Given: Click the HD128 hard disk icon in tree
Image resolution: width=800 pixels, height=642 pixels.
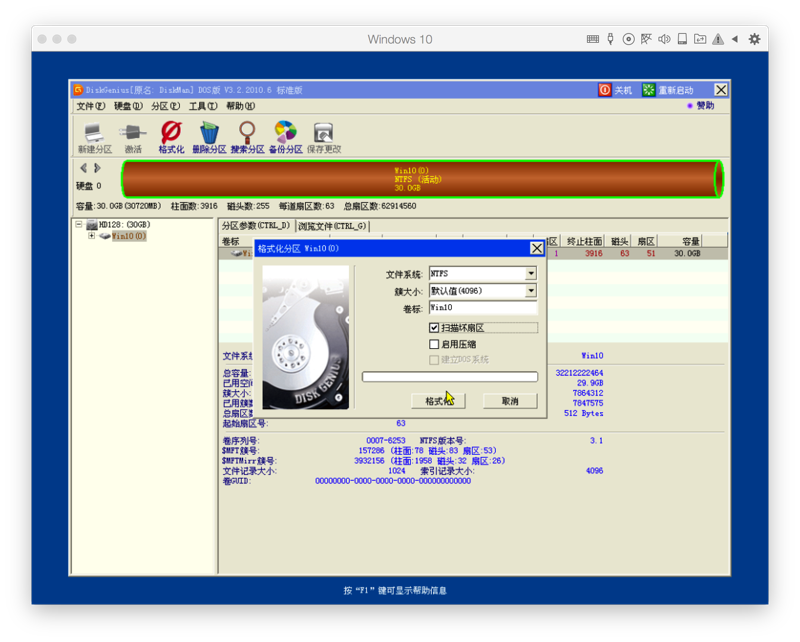Looking at the screenshot, I should click(x=92, y=225).
